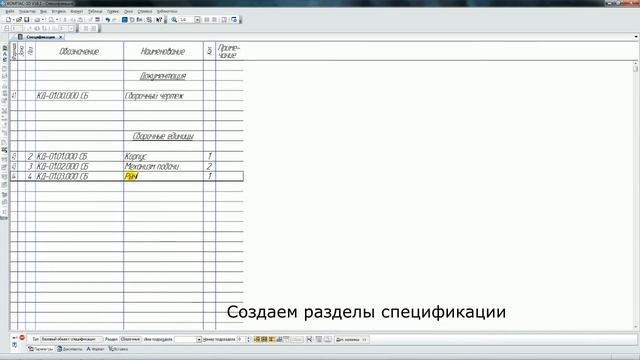
Task: Click the Обозначение column header
Action: point(79,51)
